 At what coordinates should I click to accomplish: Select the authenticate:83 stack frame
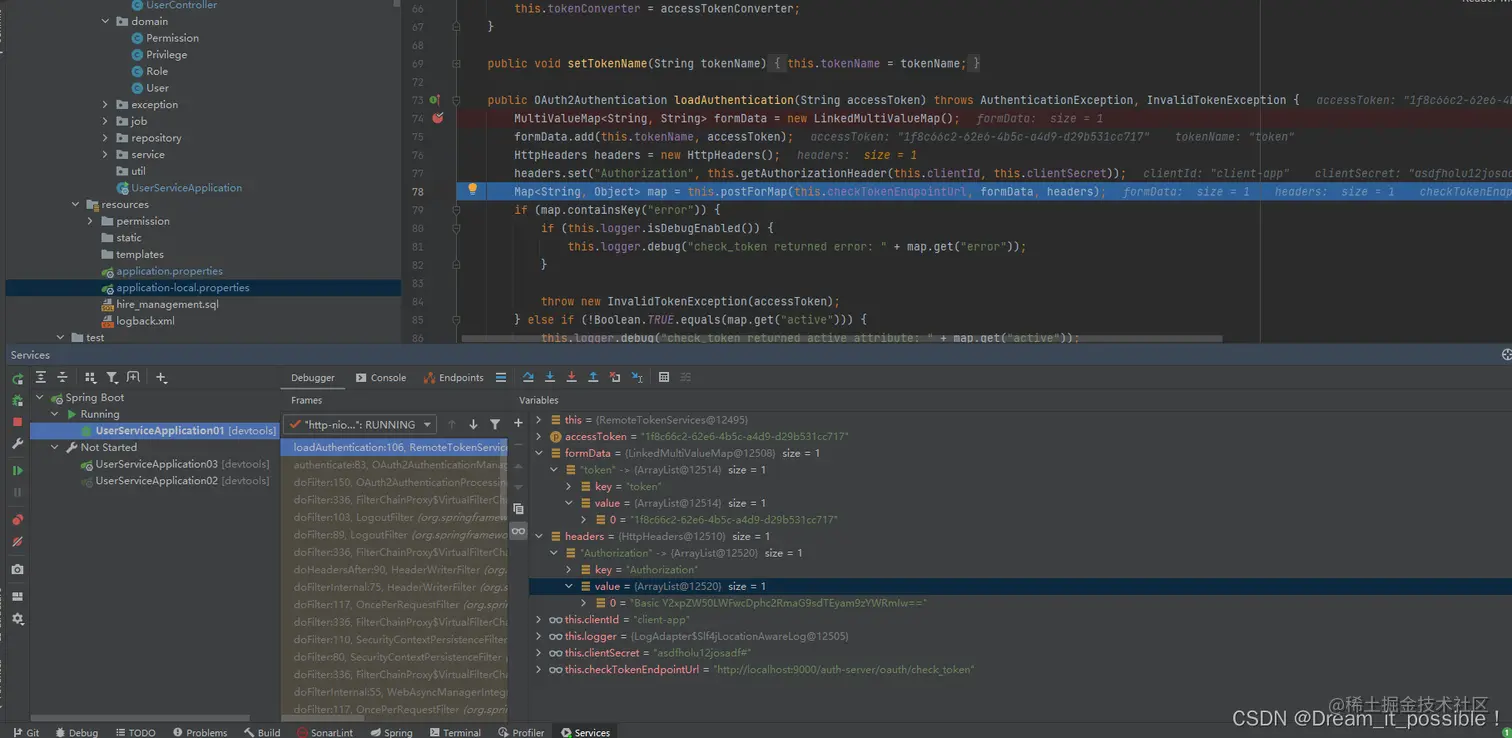pyautogui.click(x=395, y=465)
